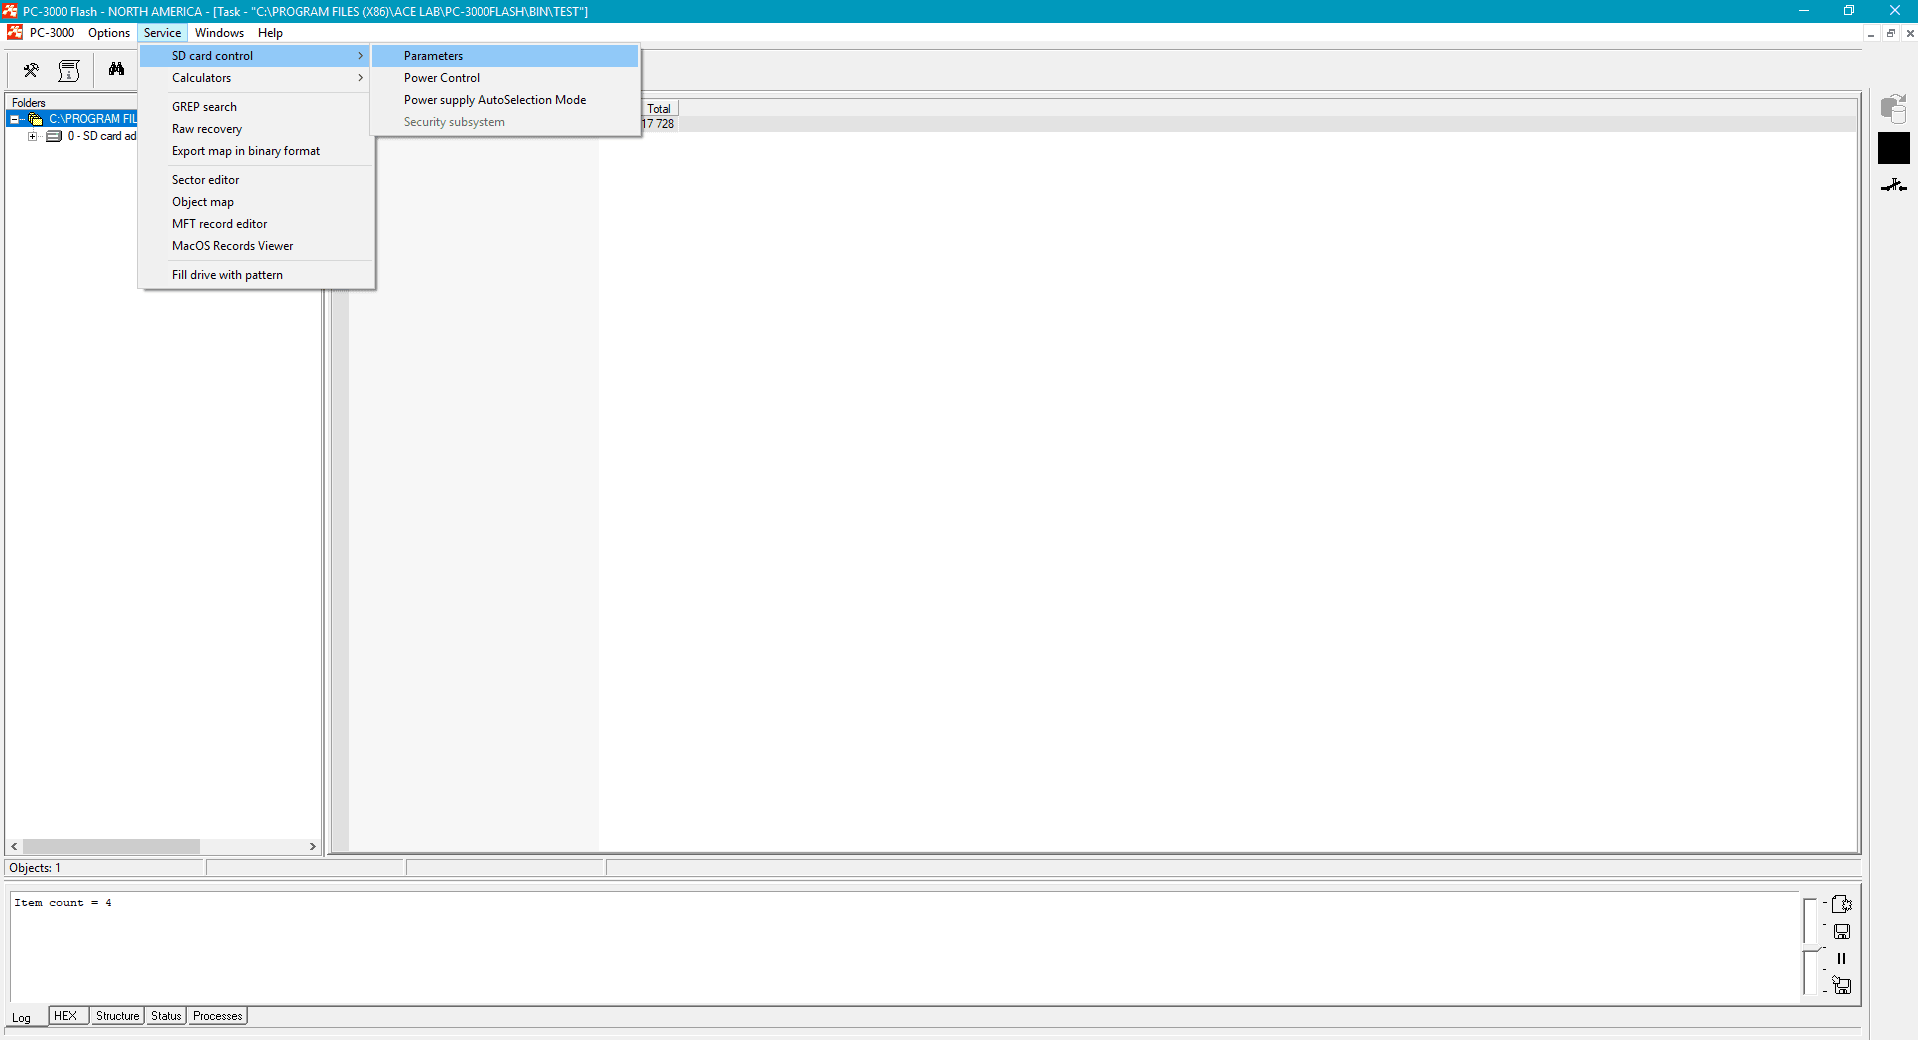Switch to the Status tab
1918x1040 pixels.
click(166, 1016)
